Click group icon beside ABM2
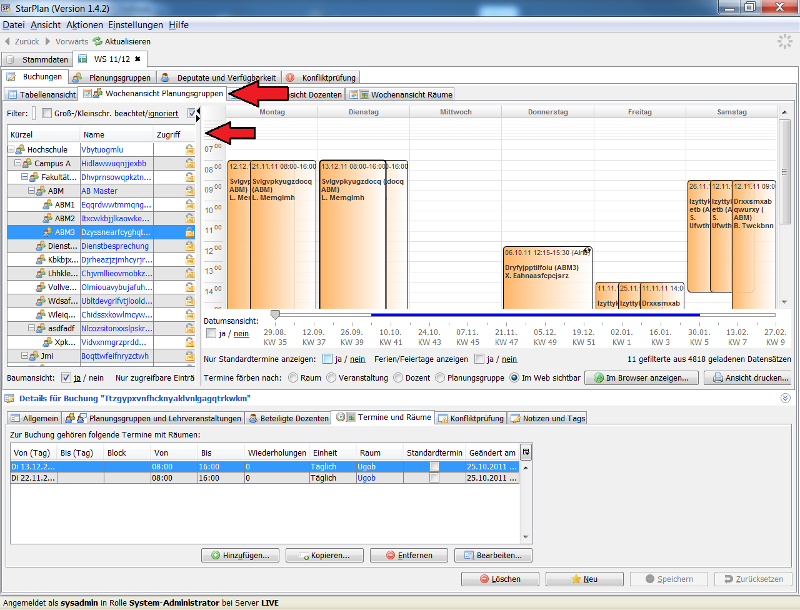The image size is (800, 610). (x=47, y=218)
